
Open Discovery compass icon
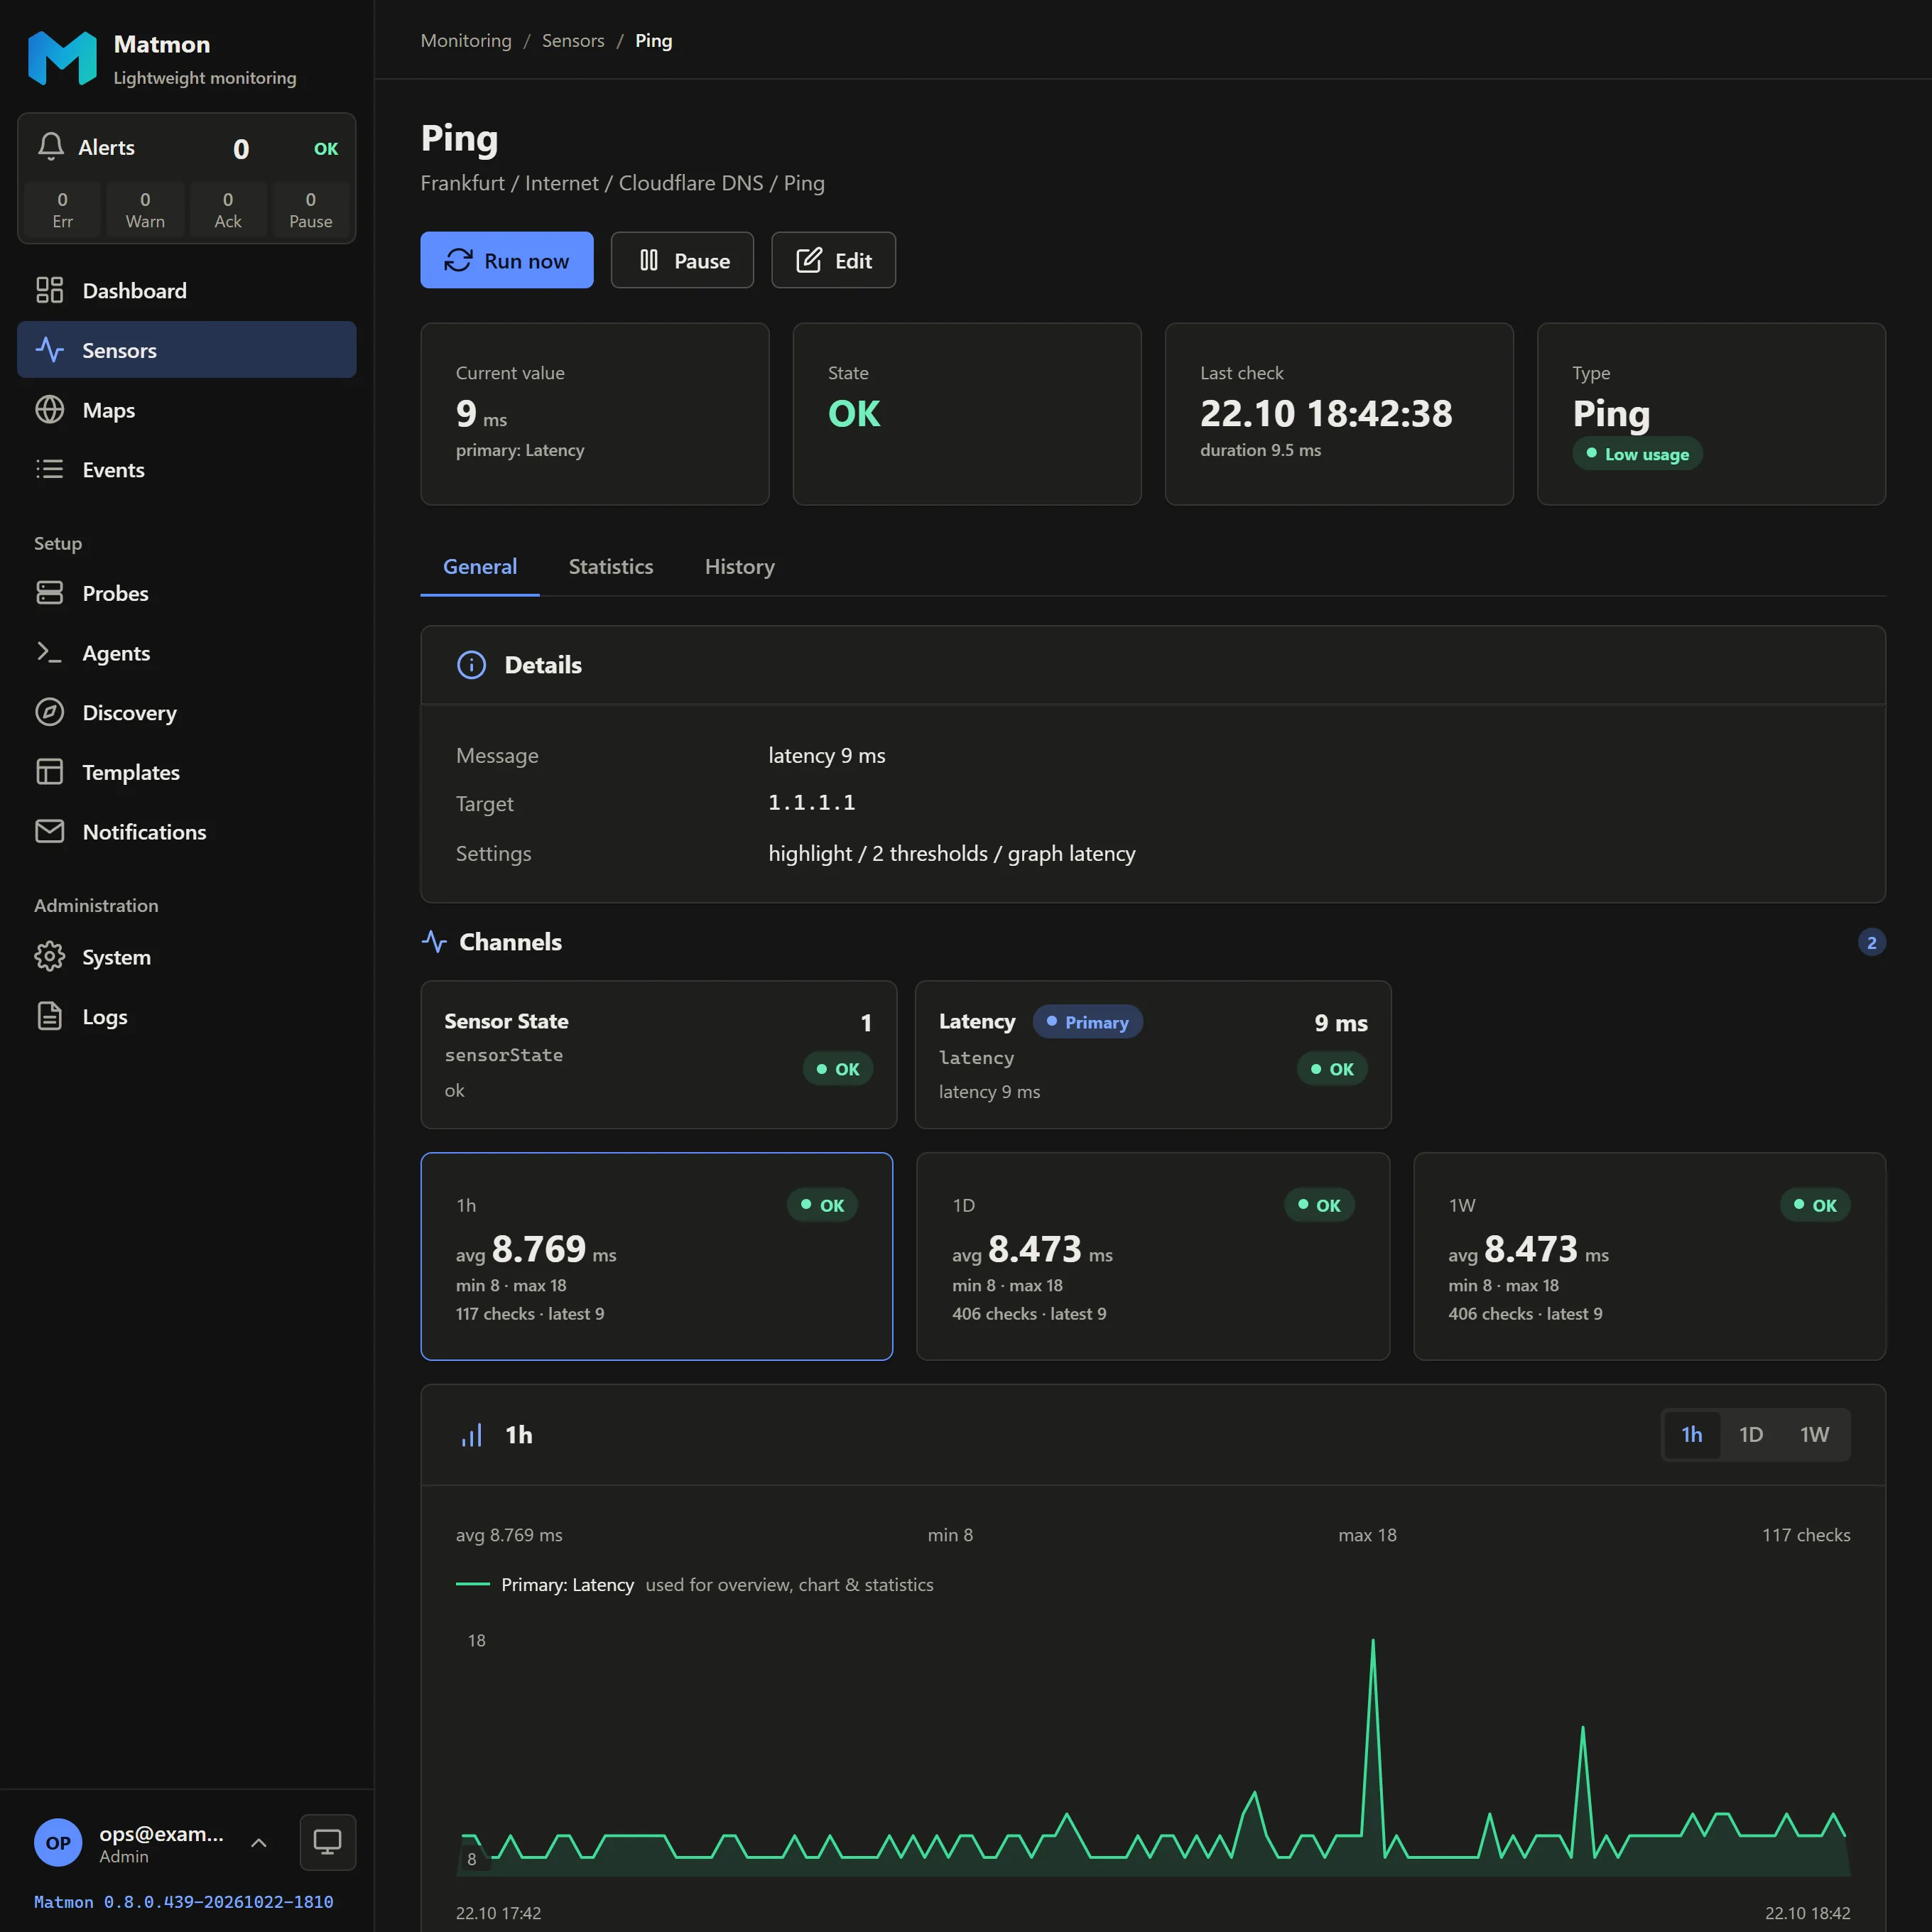(49, 712)
